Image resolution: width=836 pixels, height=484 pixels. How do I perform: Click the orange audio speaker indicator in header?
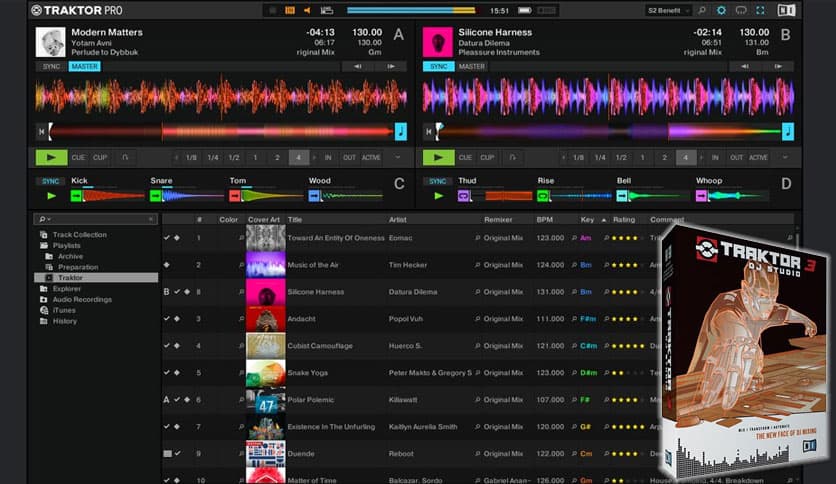pos(307,10)
